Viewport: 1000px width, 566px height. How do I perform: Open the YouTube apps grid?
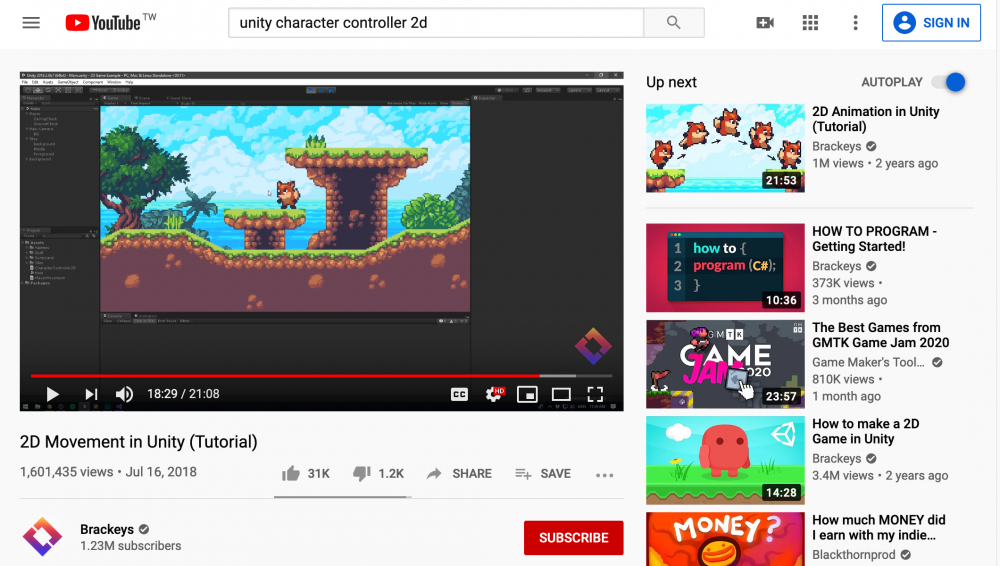[810, 23]
